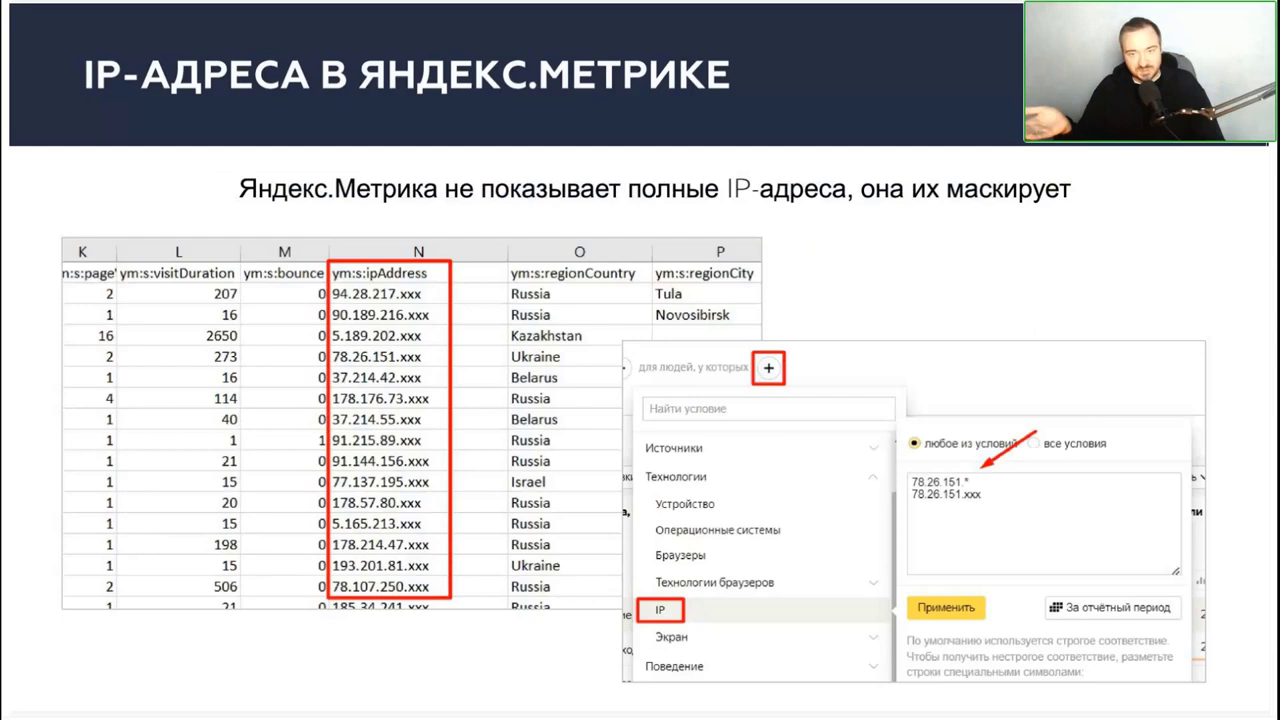1280x720 pixels.
Task: Select spreadsheet column header P
Action: click(x=720, y=252)
